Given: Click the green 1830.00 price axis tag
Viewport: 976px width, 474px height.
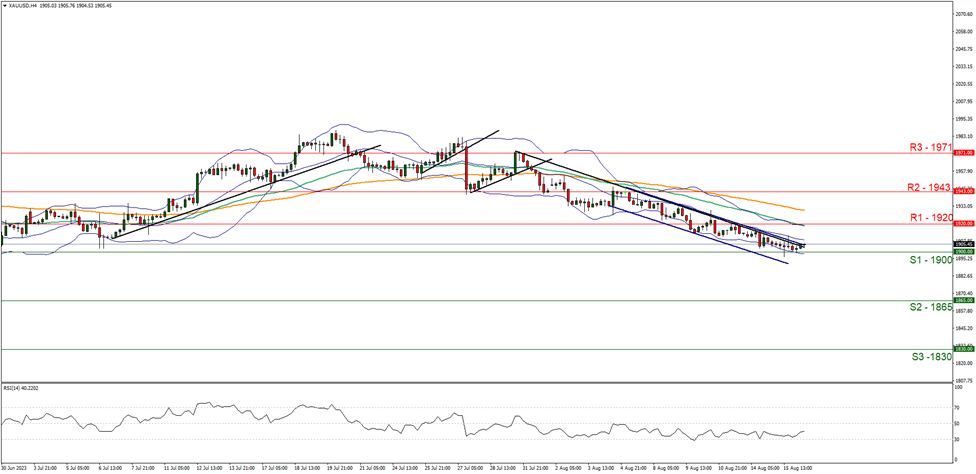Looking at the screenshot, I should click(961, 349).
